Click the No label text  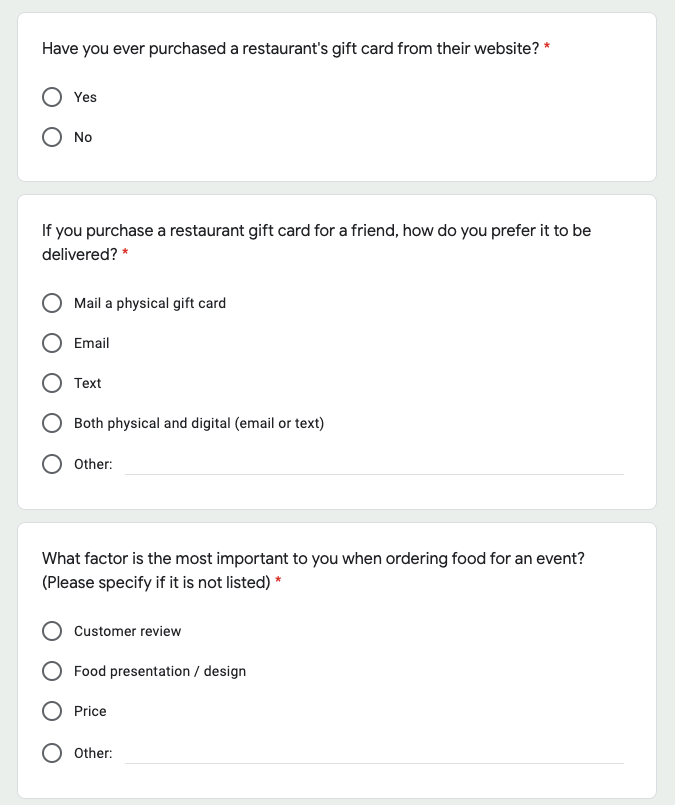83,137
